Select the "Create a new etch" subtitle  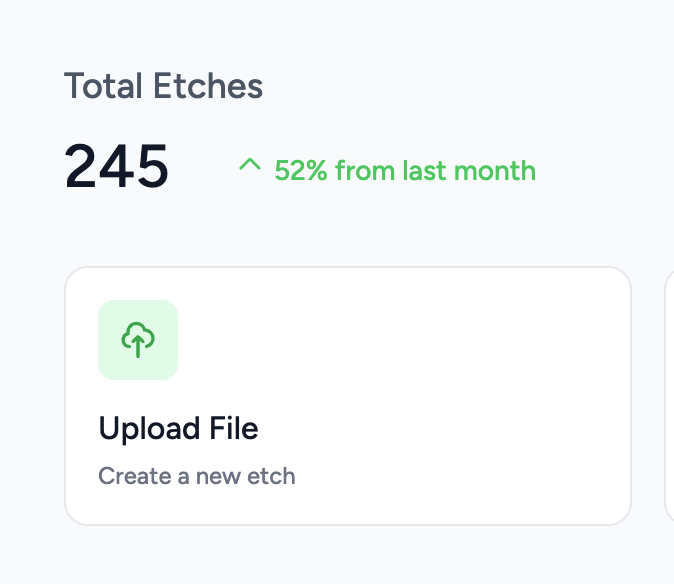click(196, 476)
